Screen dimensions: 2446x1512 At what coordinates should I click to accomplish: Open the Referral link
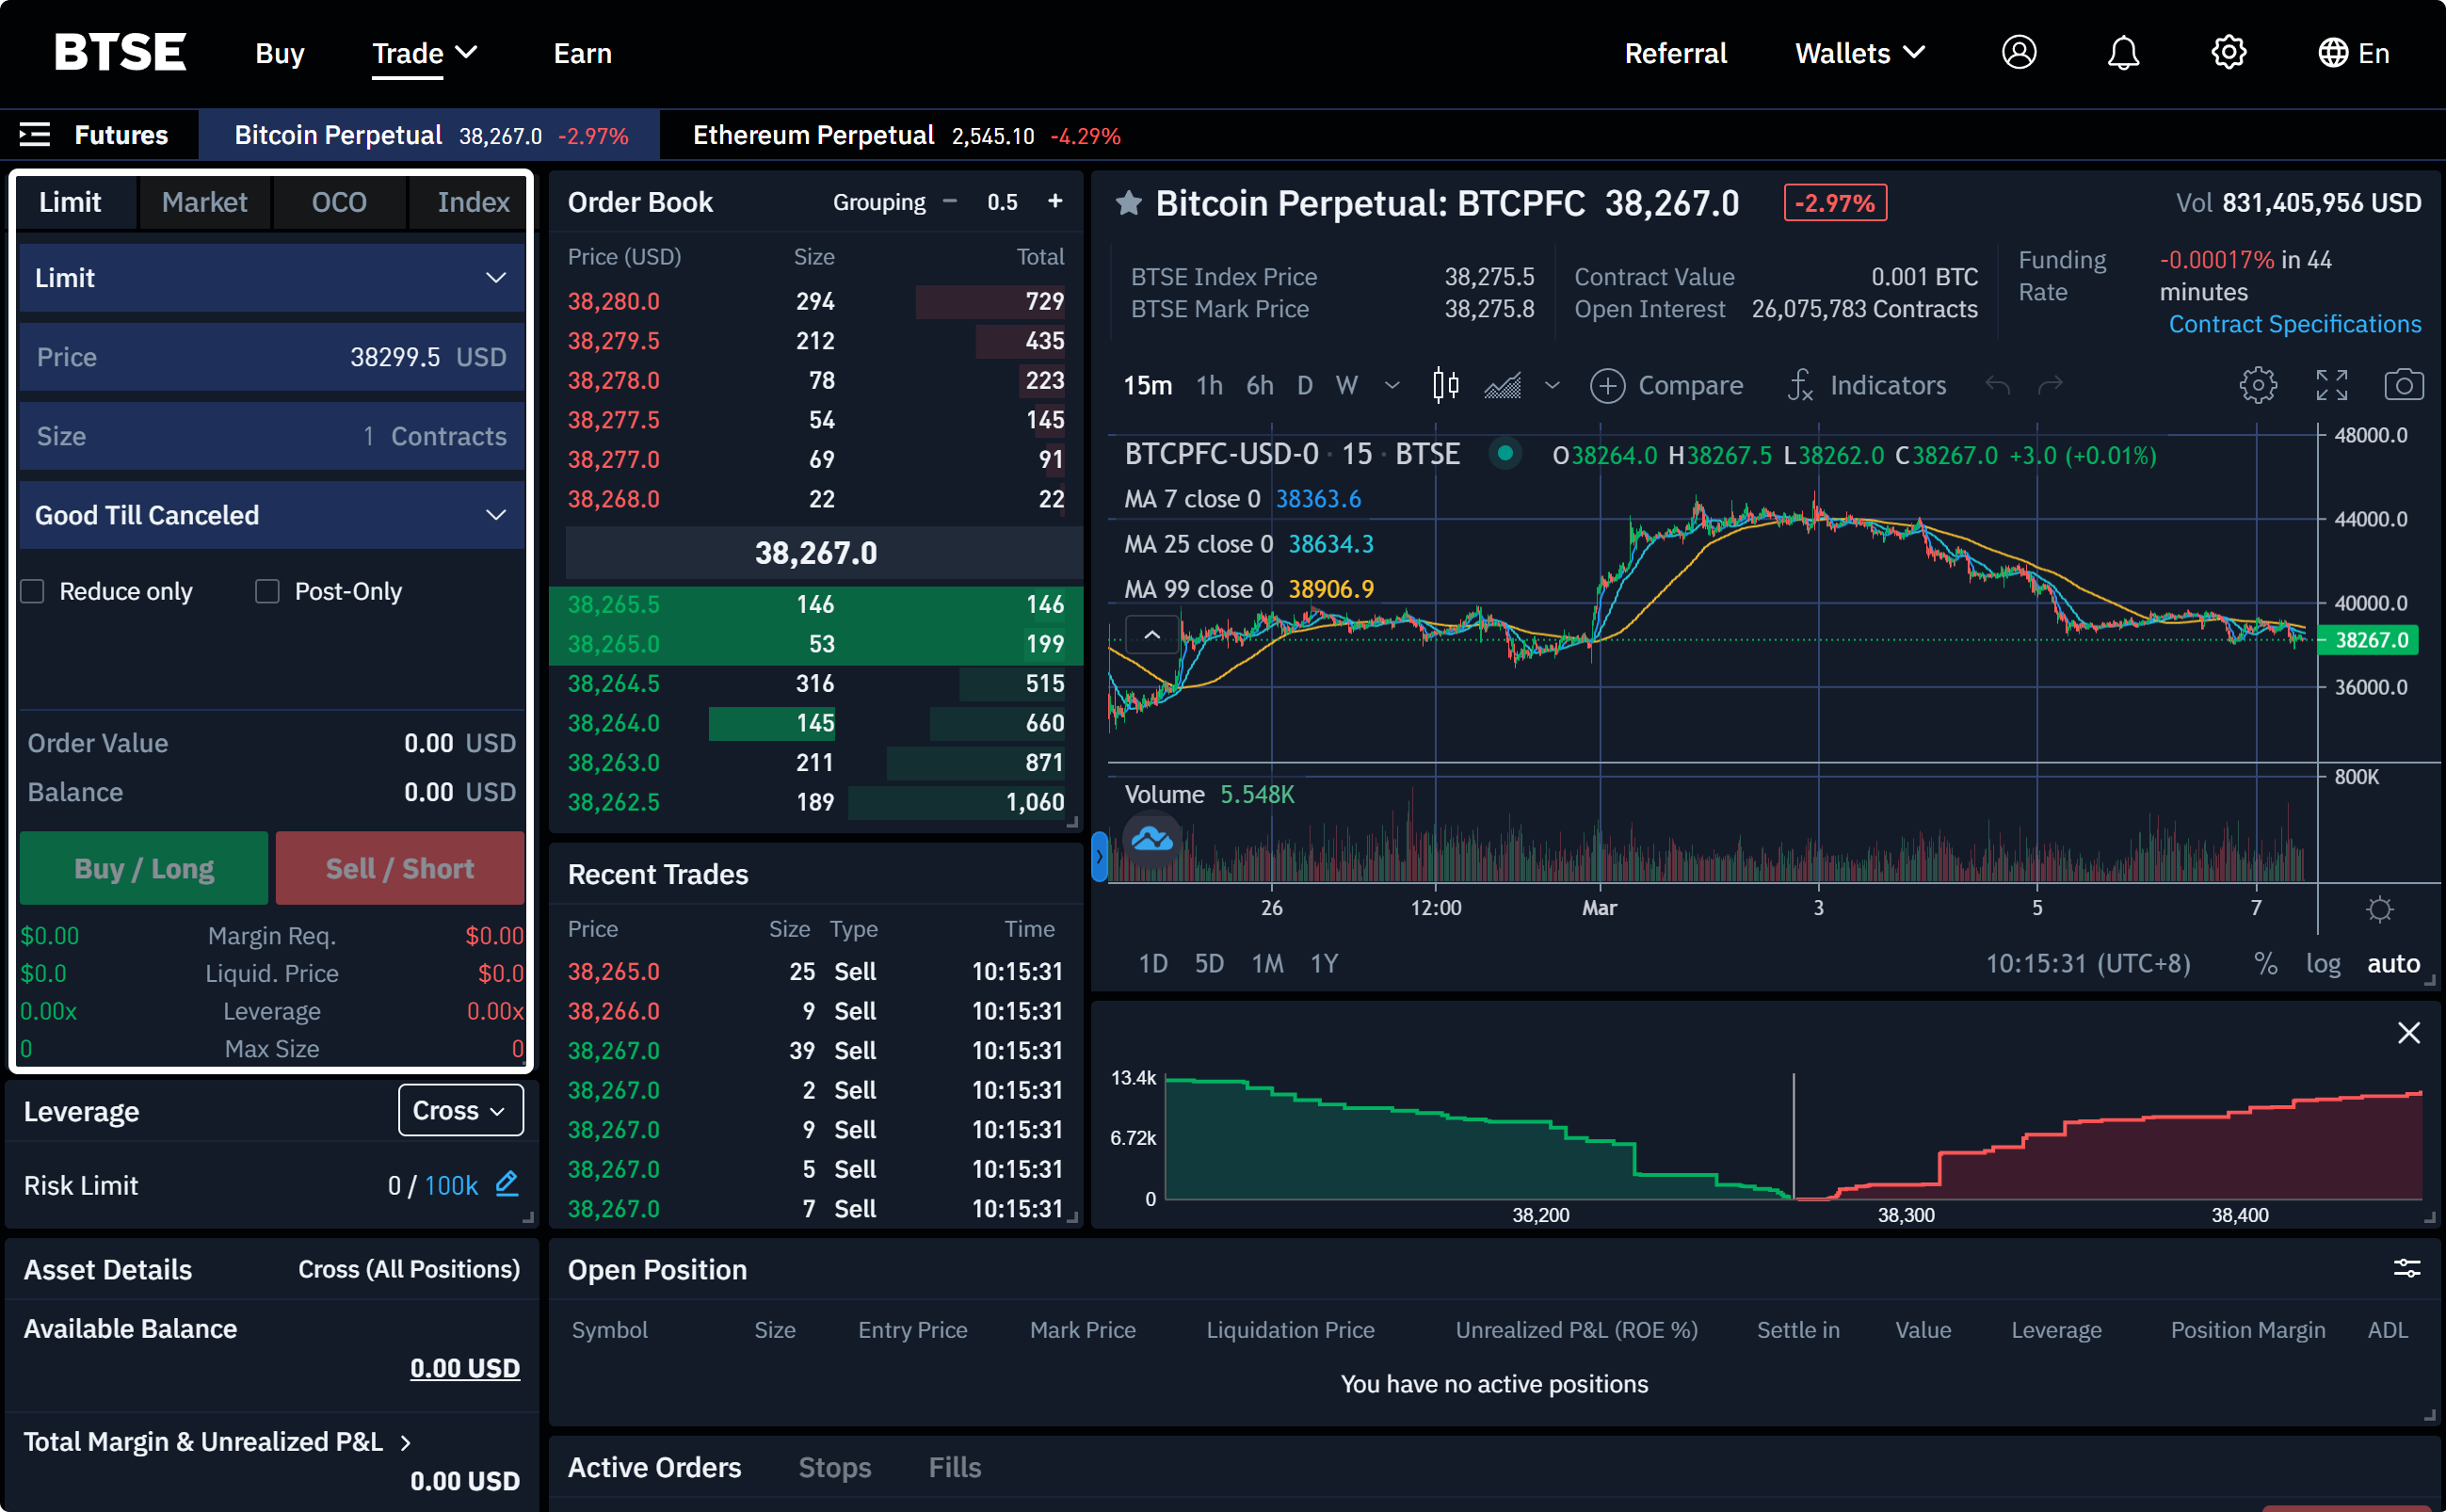click(x=1675, y=53)
